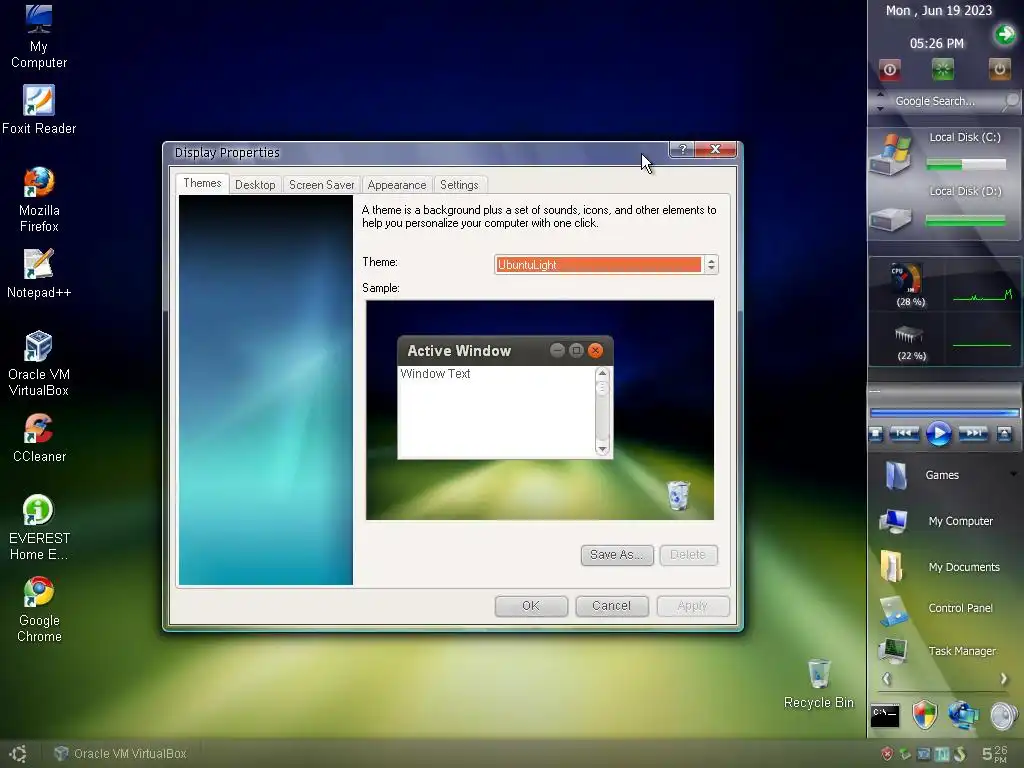Open Local Disk (C:) drive icon
1024x768 pixels.
(889, 154)
